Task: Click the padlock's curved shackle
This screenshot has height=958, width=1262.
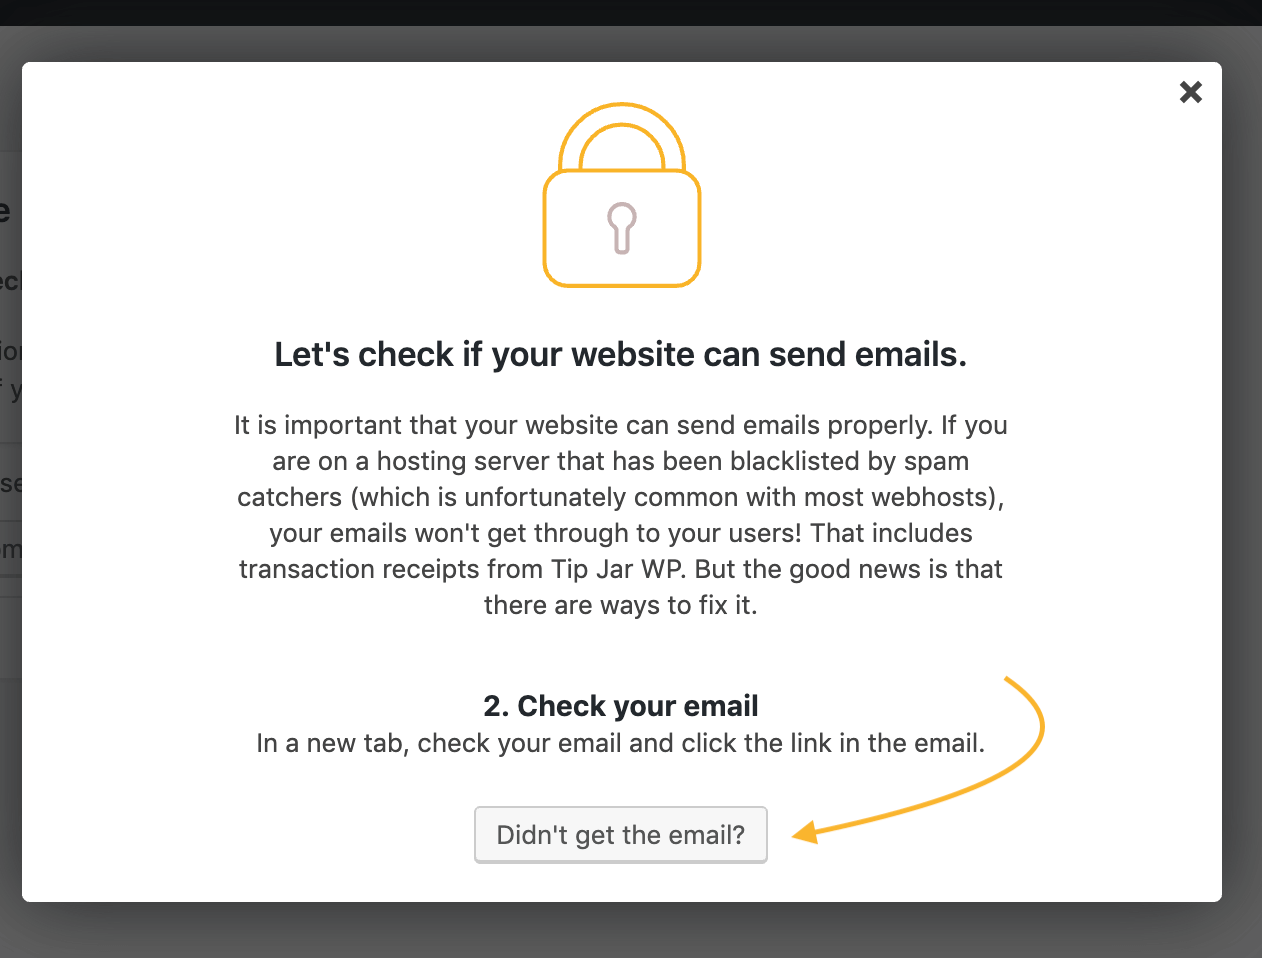Action: point(622,135)
